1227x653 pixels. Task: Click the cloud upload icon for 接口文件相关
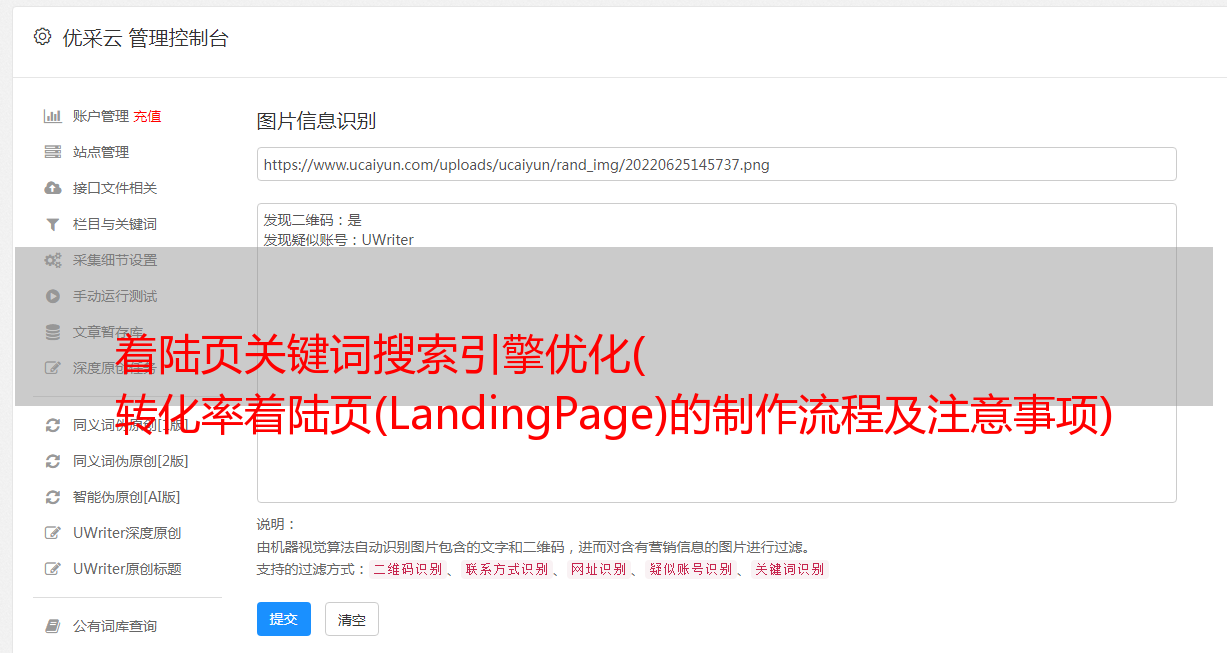(53, 188)
